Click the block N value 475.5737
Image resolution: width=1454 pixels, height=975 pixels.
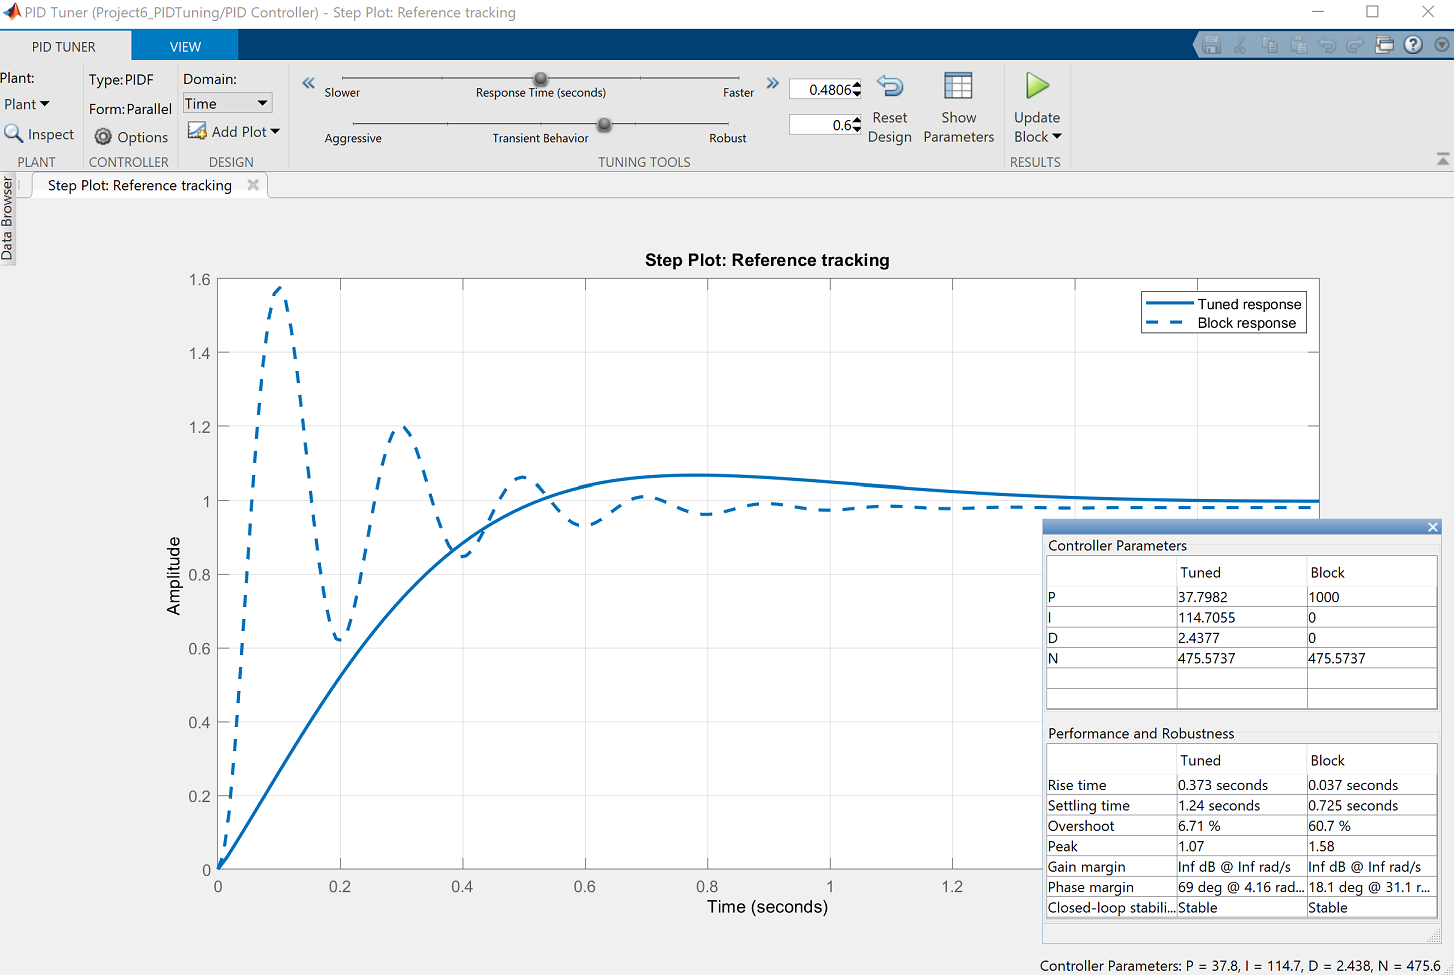[1371, 658]
